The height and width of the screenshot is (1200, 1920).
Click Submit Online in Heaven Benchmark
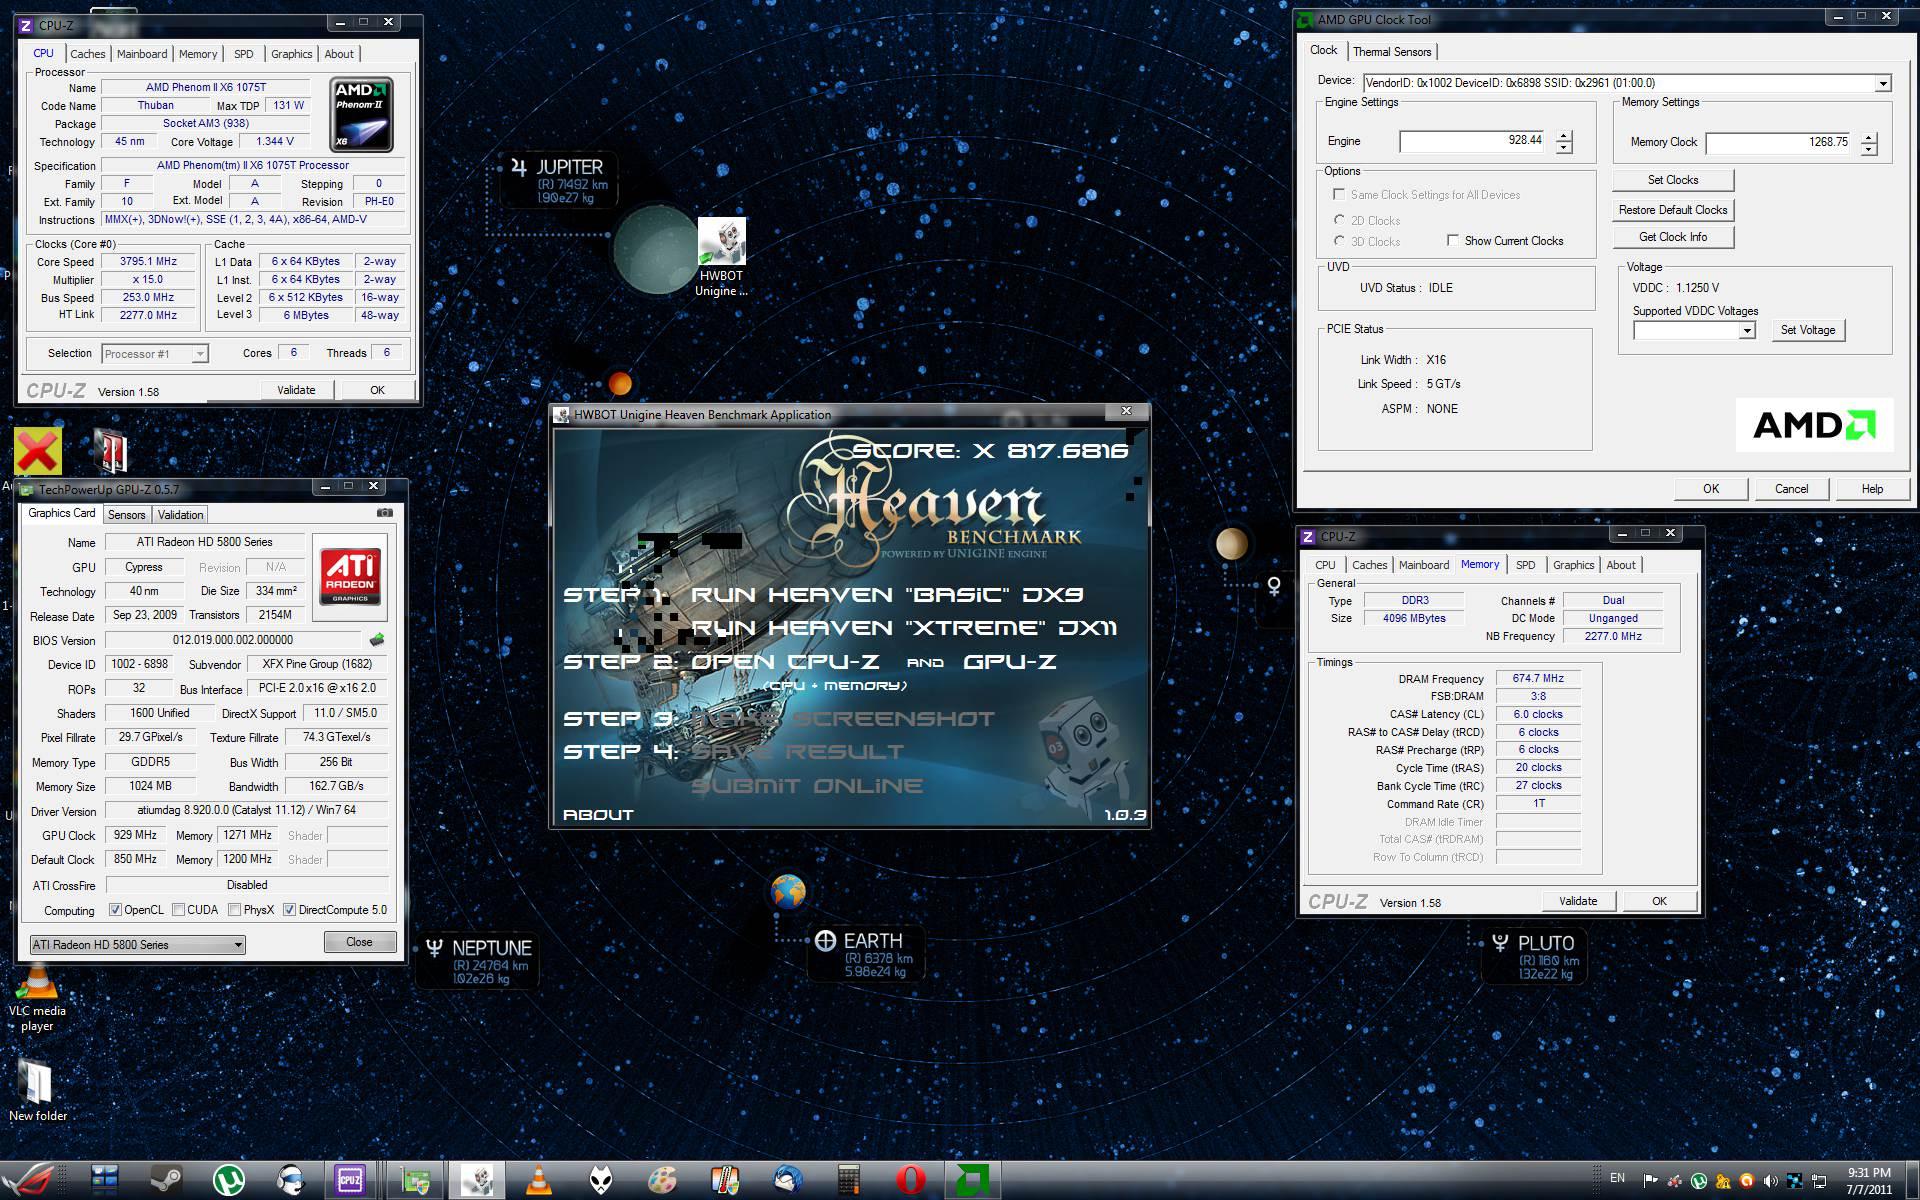807,786
